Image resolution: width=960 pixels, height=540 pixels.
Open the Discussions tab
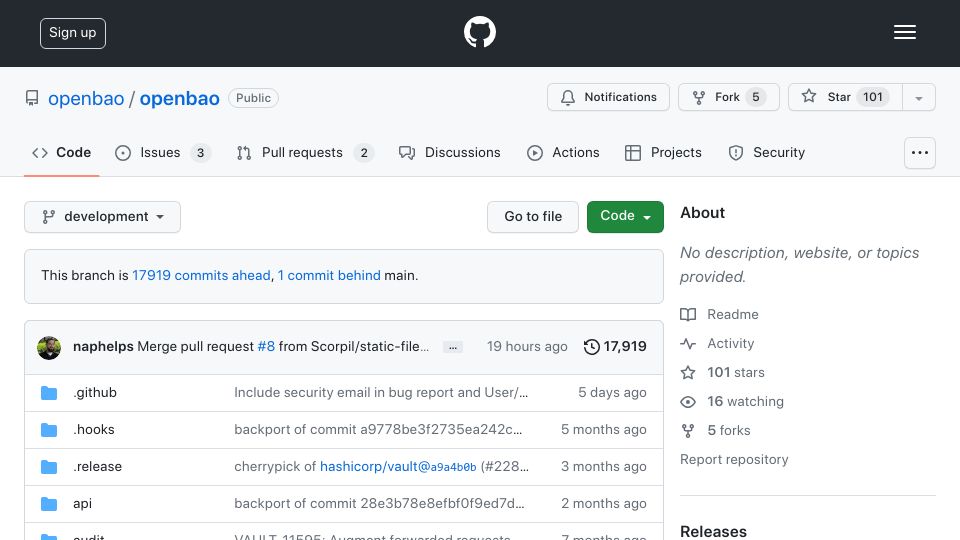449,152
